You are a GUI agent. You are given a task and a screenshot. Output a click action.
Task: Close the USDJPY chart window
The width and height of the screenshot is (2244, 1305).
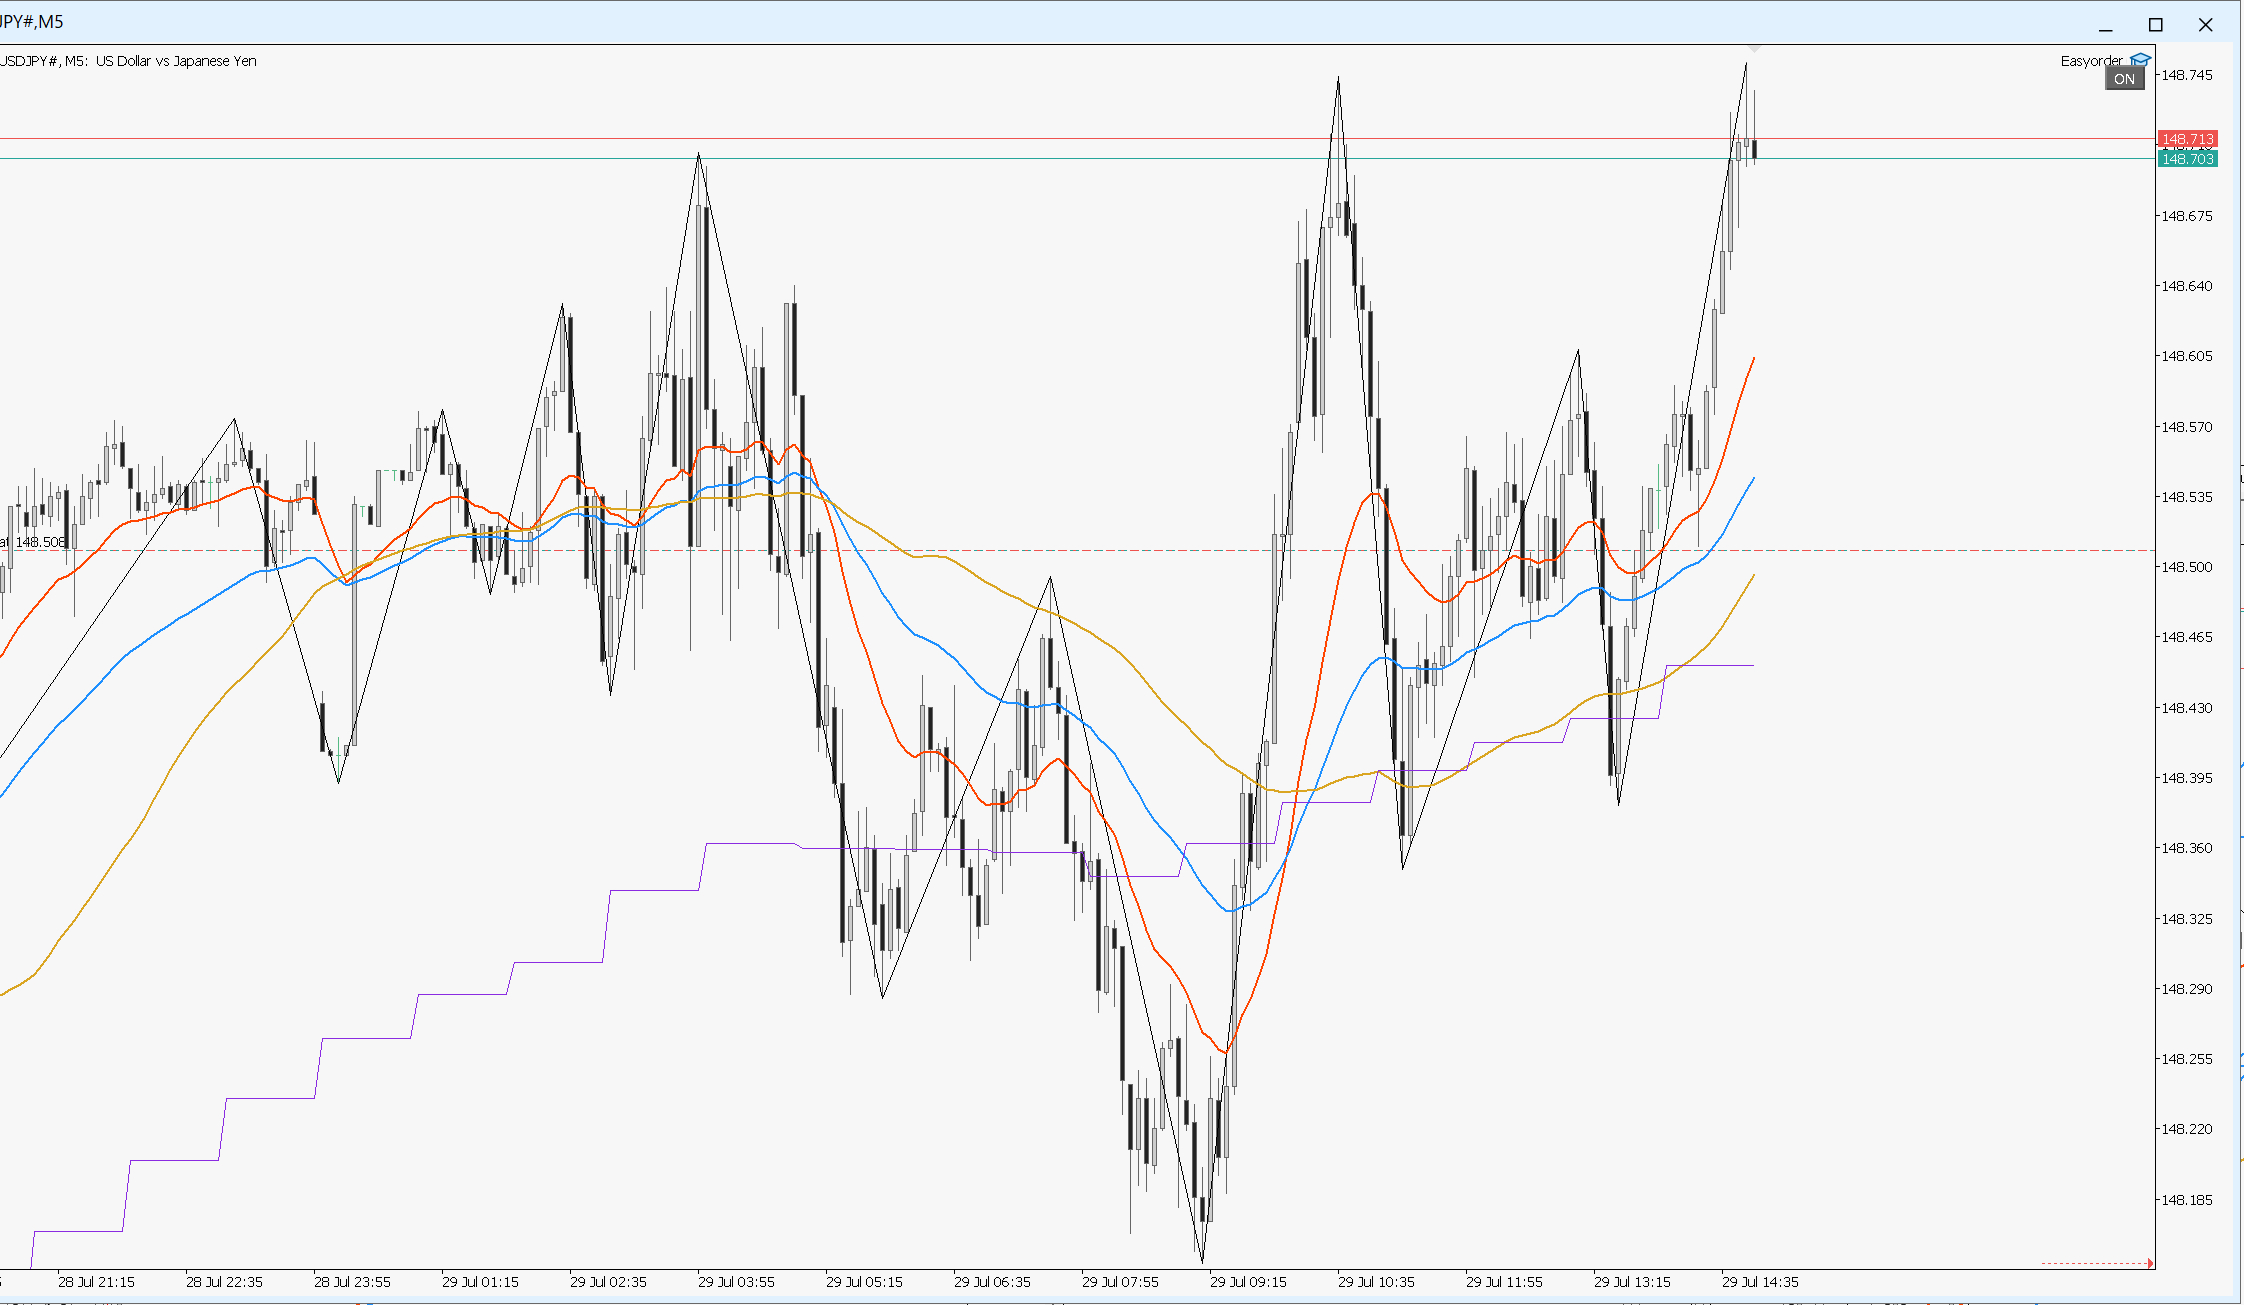click(x=2206, y=25)
